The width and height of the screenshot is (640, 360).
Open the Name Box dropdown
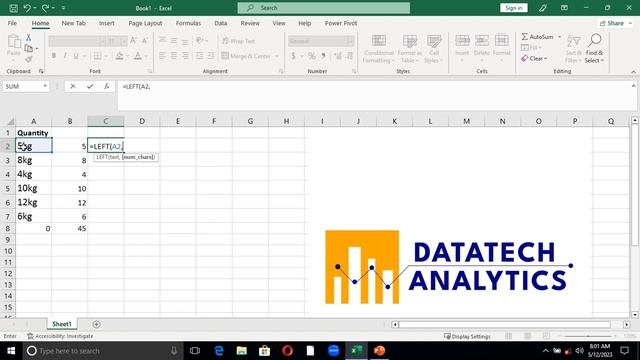[45, 86]
